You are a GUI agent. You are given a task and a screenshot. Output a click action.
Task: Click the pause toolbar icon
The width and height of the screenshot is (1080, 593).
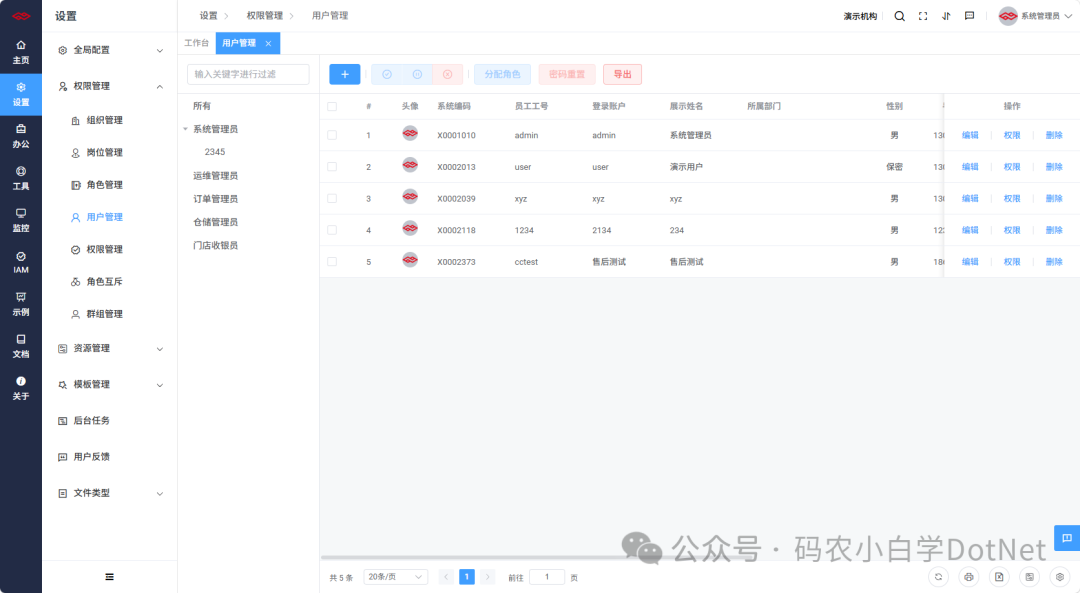click(417, 74)
